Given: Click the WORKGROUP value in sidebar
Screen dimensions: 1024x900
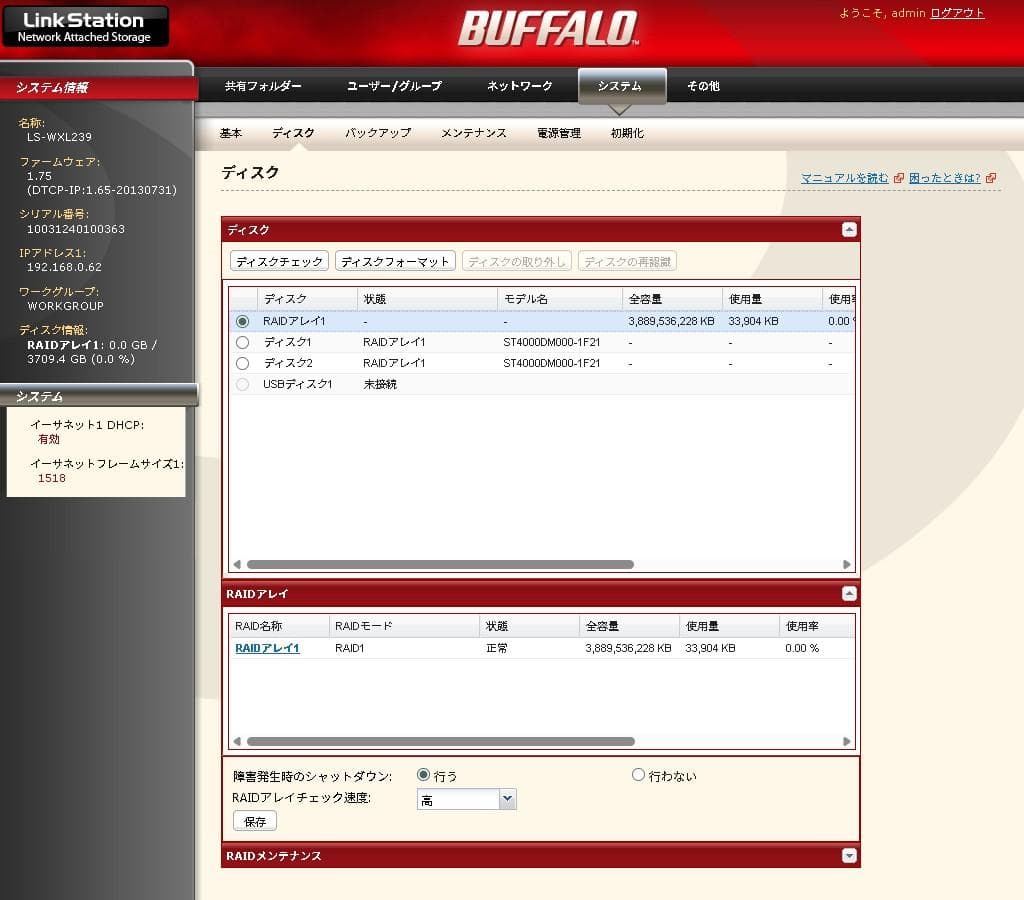Looking at the screenshot, I should pyautogui.click(x=65, y=306).
